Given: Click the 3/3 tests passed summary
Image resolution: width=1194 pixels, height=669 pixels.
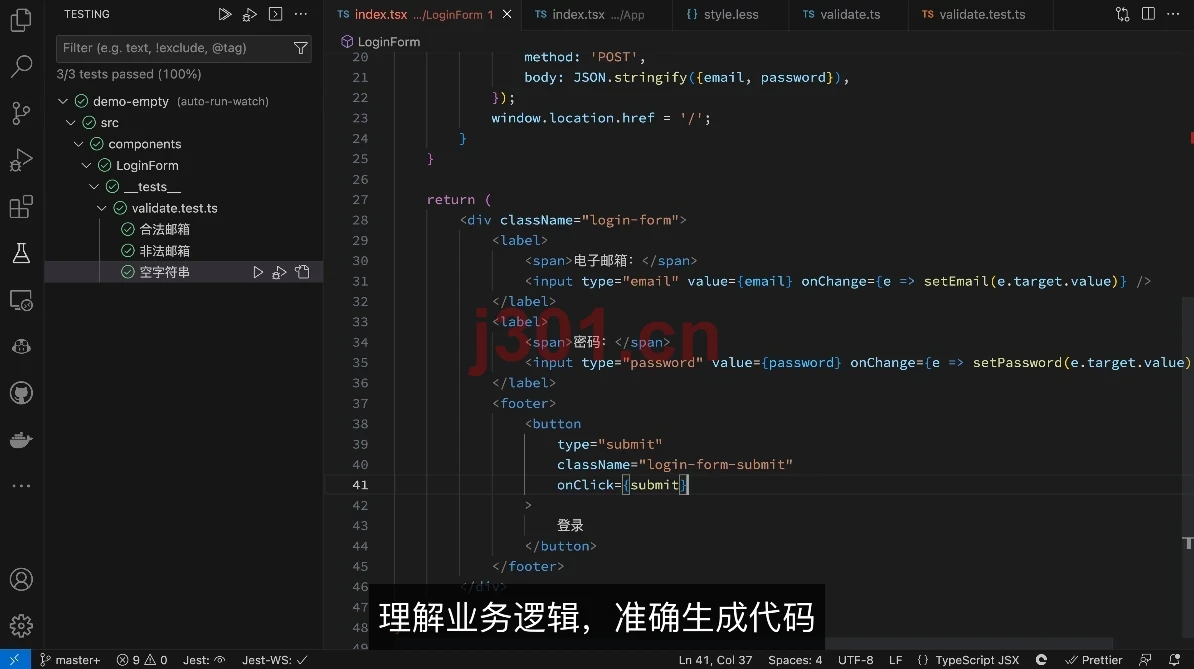Looking at the screenshot, I should [129, 74].
